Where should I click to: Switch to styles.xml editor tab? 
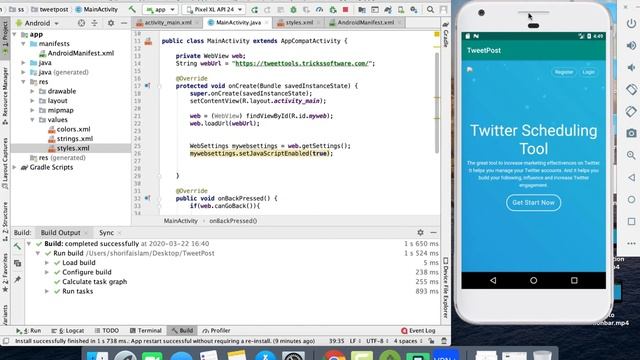coord(299,22)
